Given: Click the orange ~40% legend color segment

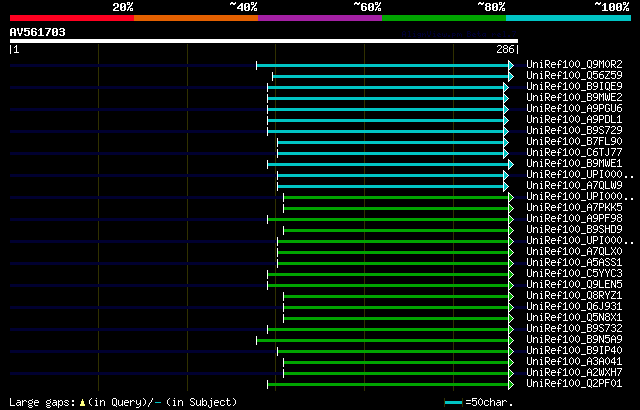Looking at the screenshot, I should 196,18.
